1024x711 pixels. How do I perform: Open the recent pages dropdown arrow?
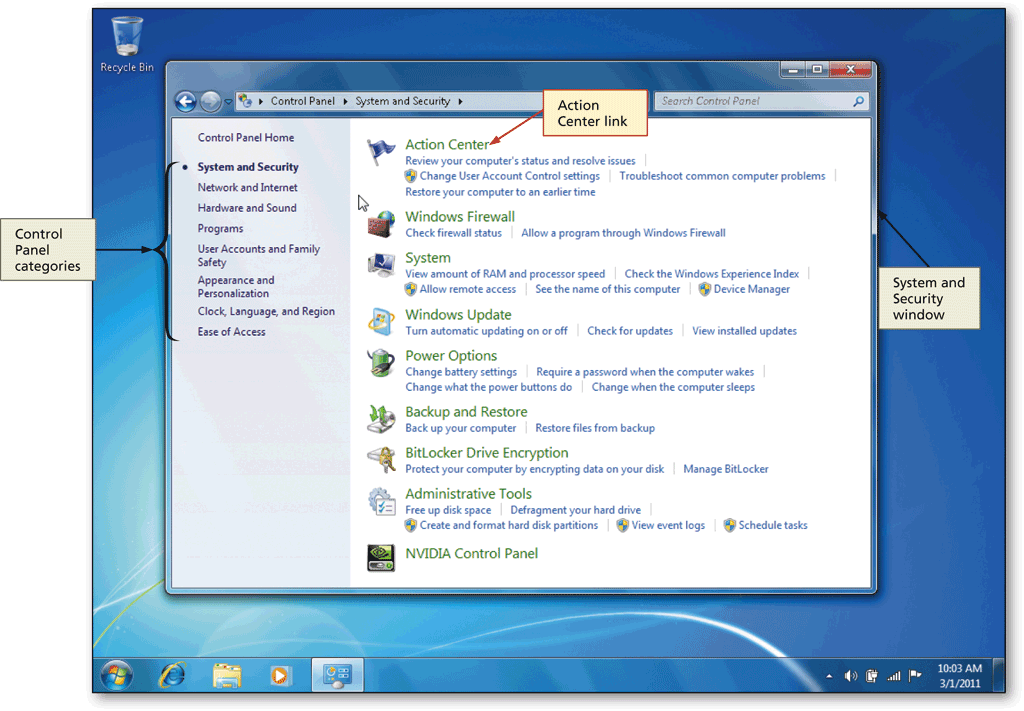pyautogui.click(x=228, y=102)
